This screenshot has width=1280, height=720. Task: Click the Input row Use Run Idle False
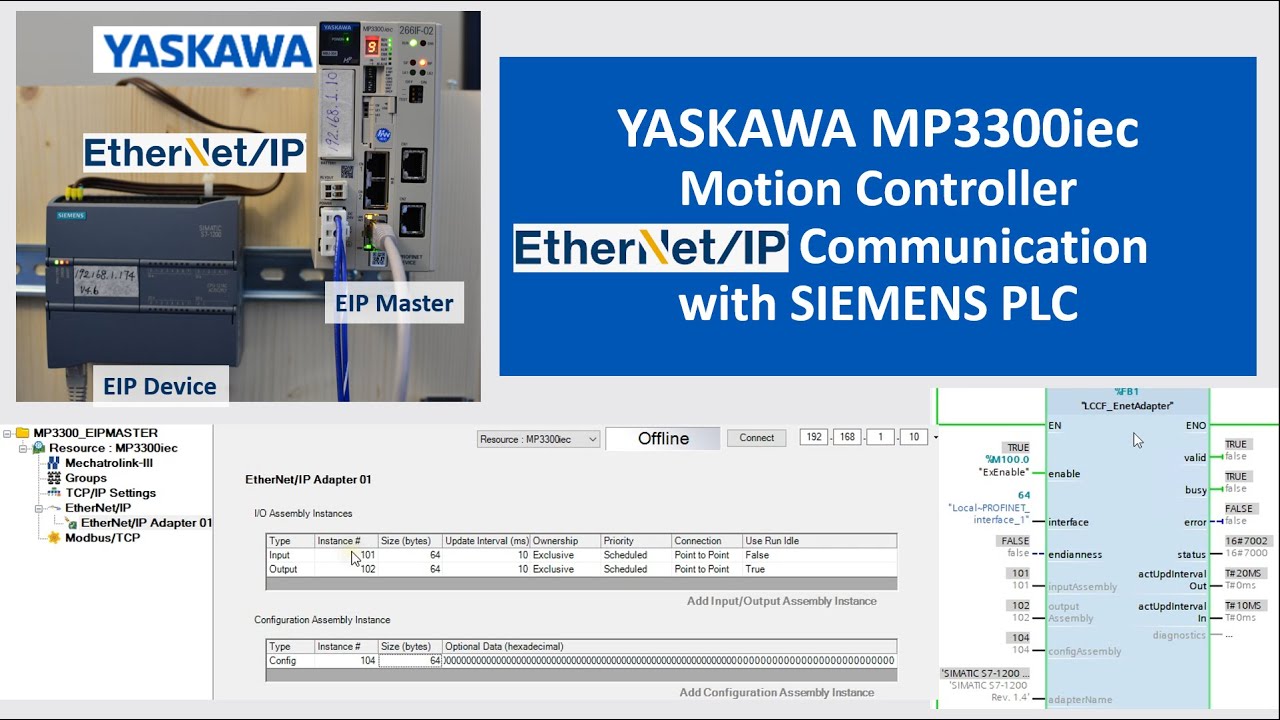pos(819,555)
